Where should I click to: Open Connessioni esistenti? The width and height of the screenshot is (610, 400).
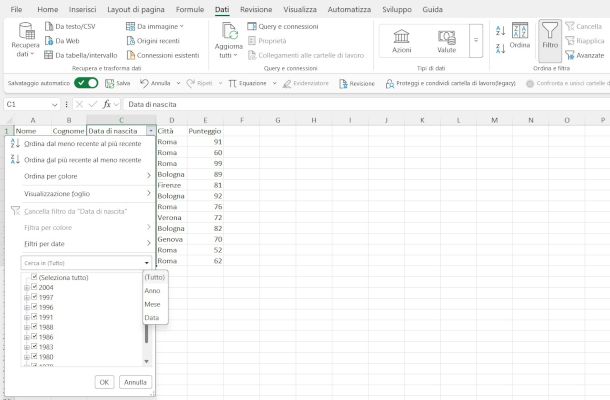pos(163,55)
